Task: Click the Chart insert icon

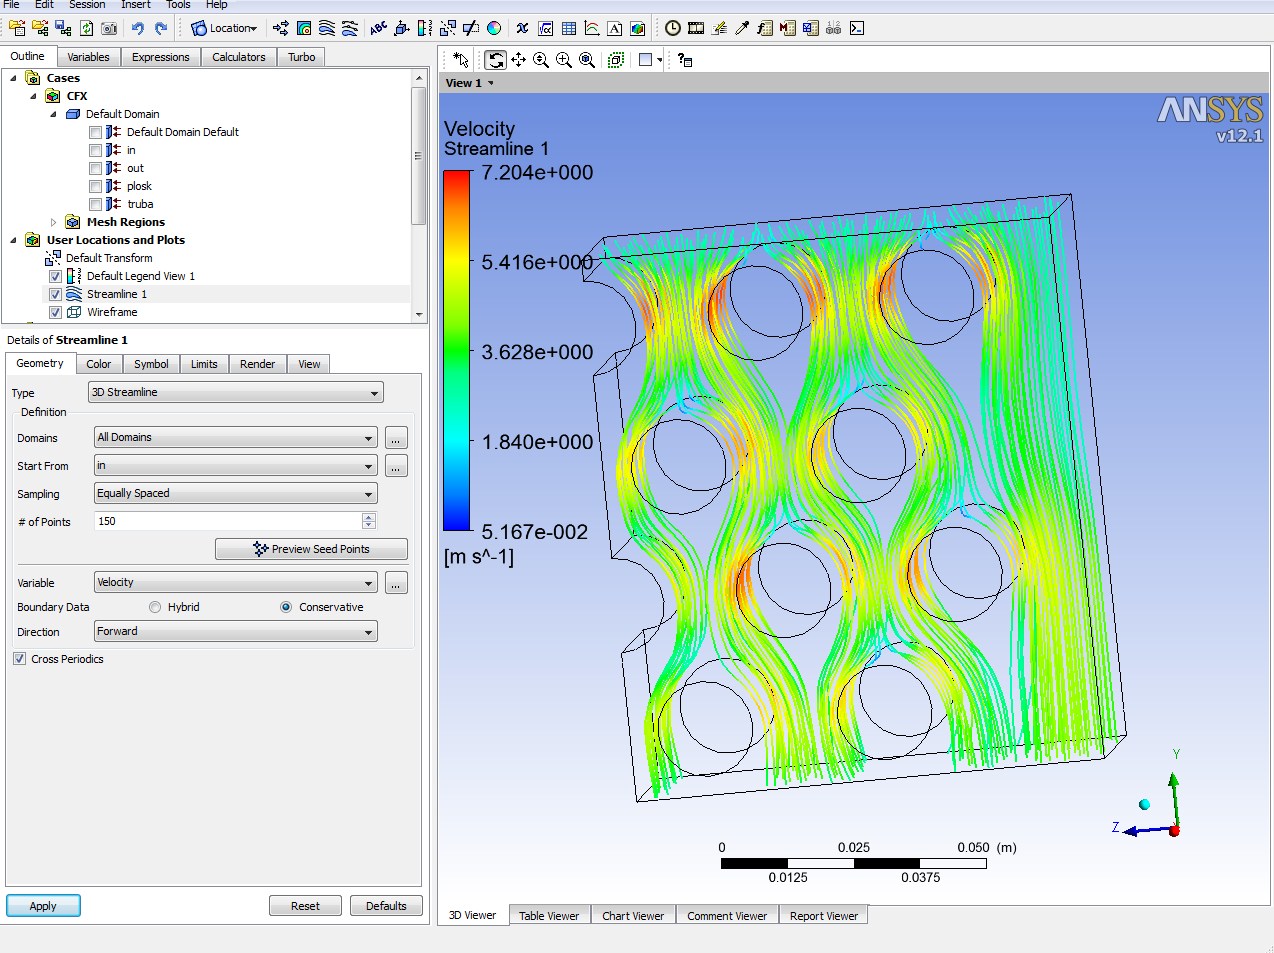Action: click(592, 28)
